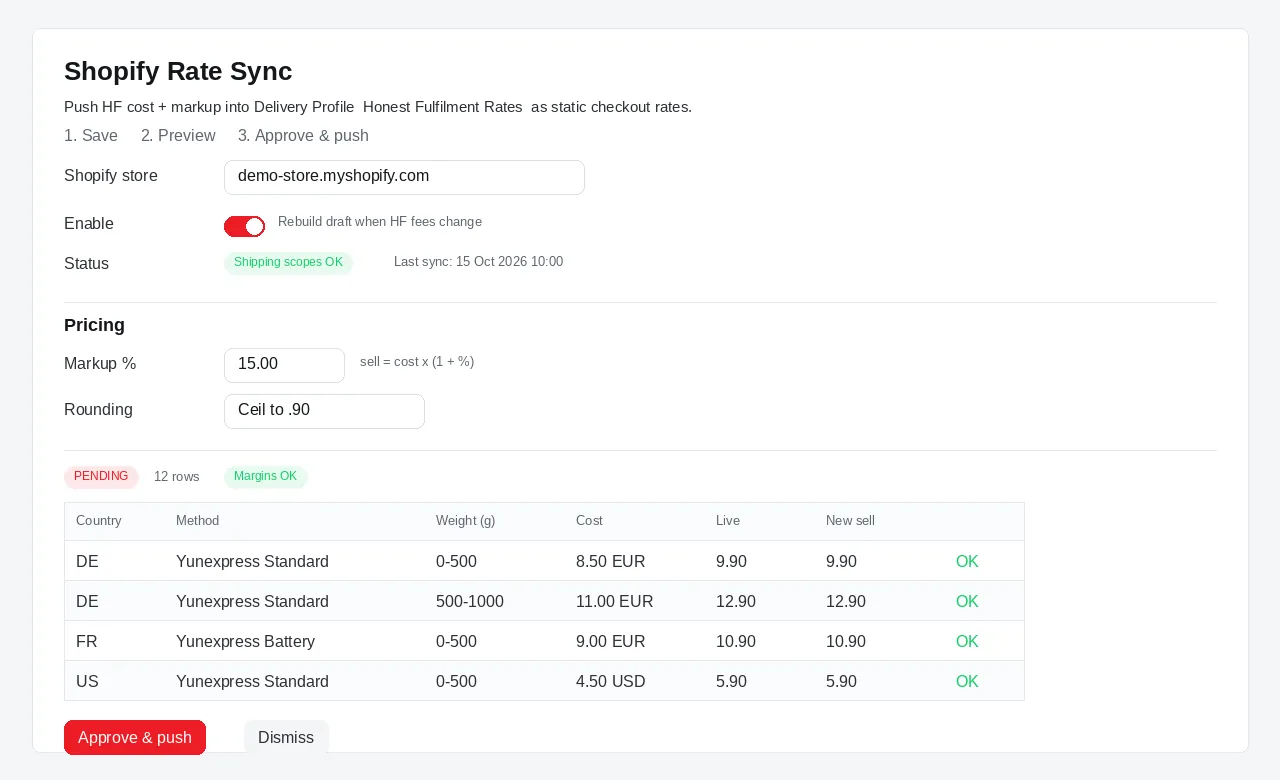Click the Country column header
The height and width of the screenshot is (780, 1280).
tap(99, 521)
